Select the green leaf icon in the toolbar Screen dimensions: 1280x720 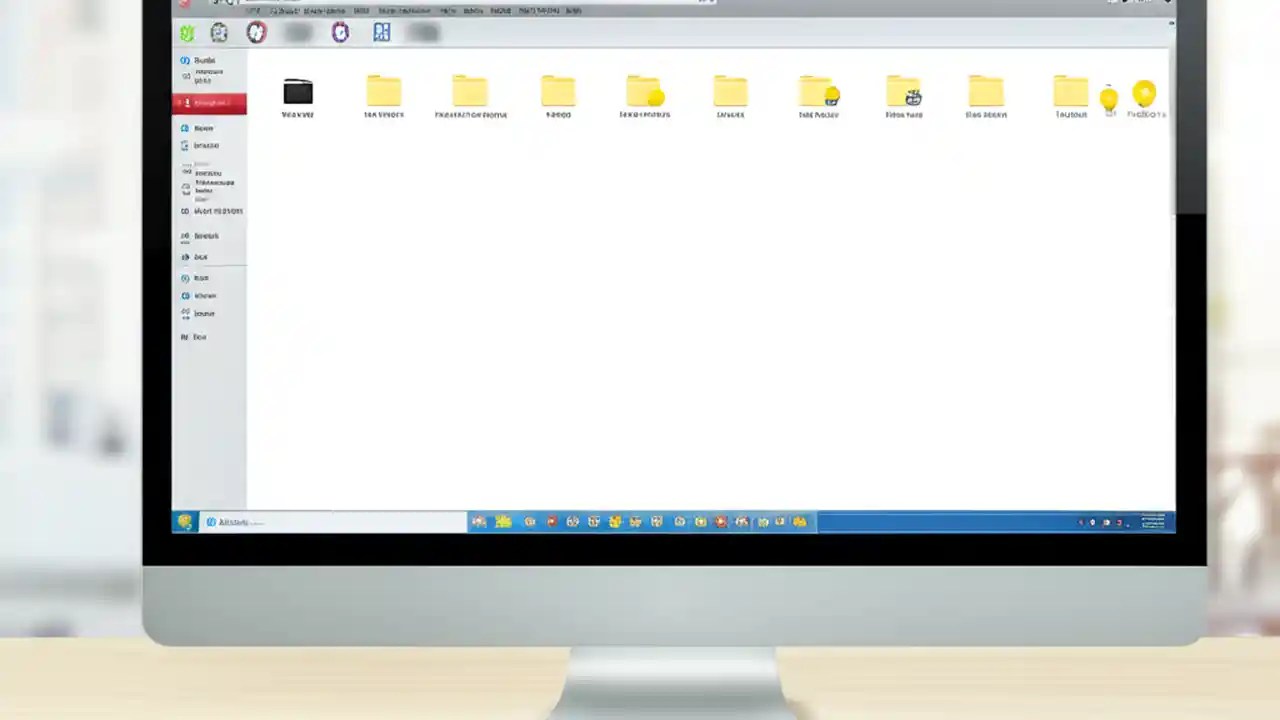point(187,32)
